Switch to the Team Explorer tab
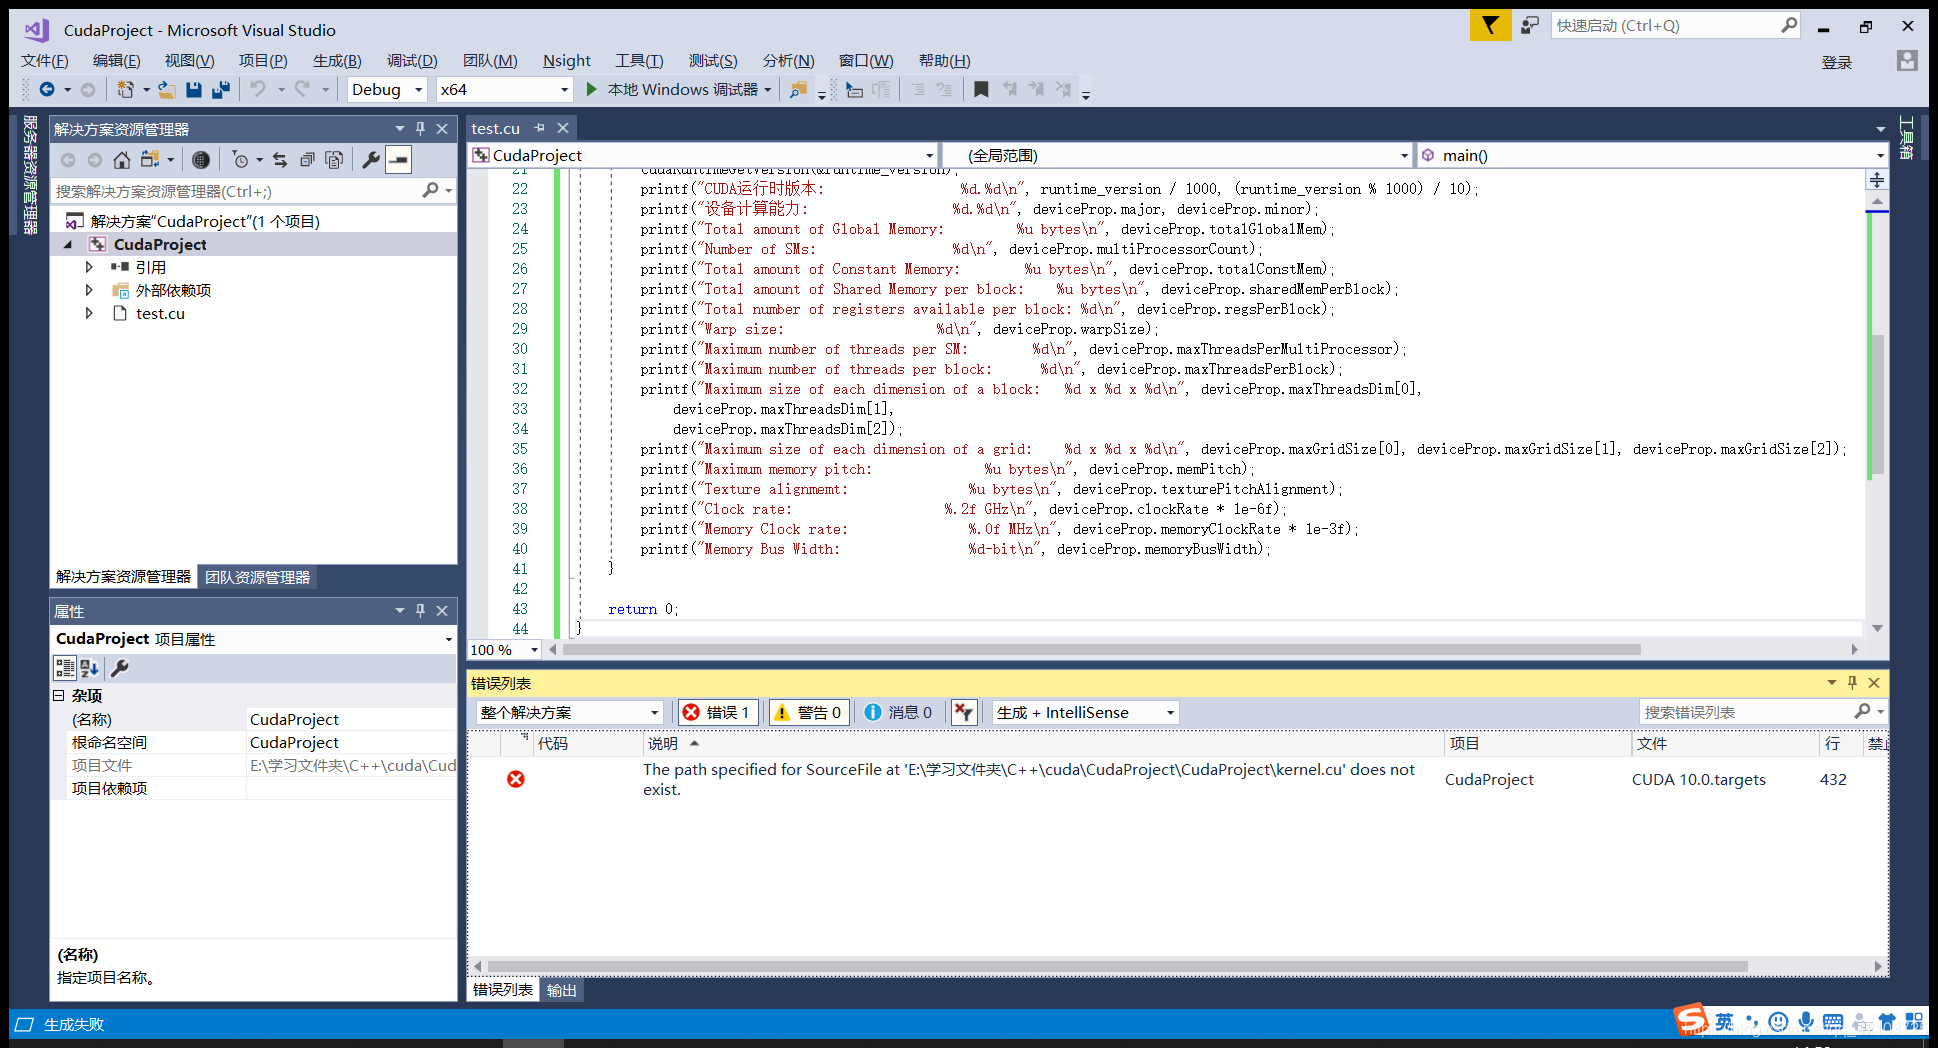1938x1048 pixels. coord(258,577)
